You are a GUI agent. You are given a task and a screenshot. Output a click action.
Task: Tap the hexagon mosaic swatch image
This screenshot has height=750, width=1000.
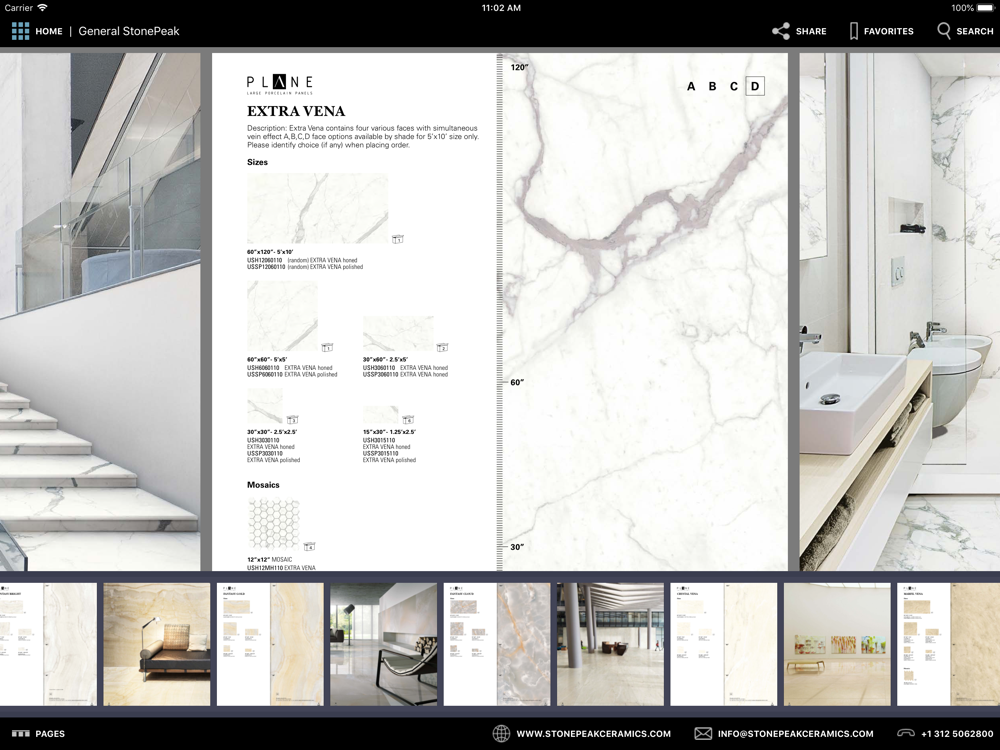click(274, 524)
